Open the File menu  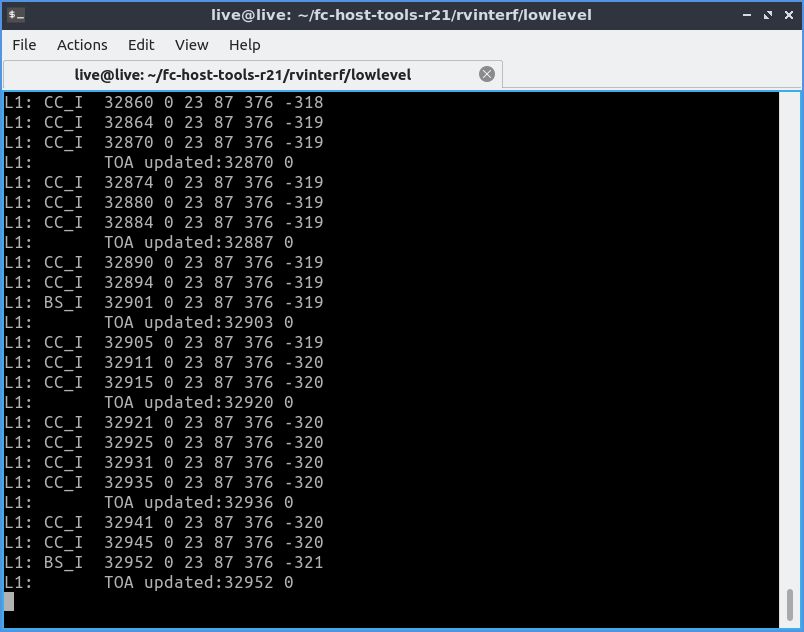[x=24, y=45]
